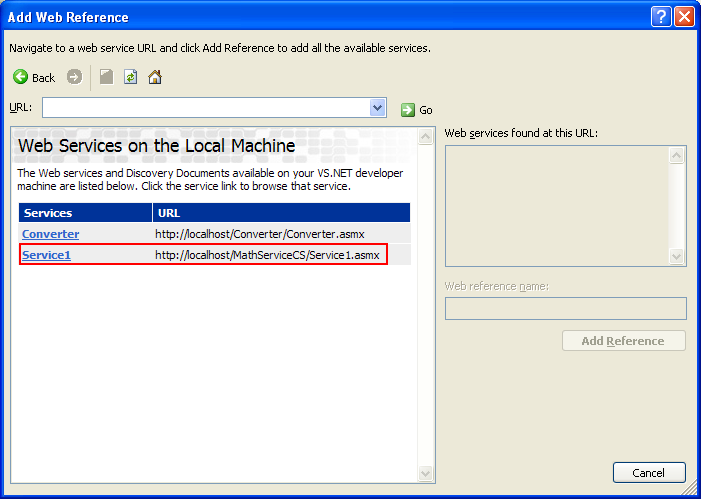Click the browser pane scroll up arrow
Screen dimensions: 701x499
click(x=426, y=136)
